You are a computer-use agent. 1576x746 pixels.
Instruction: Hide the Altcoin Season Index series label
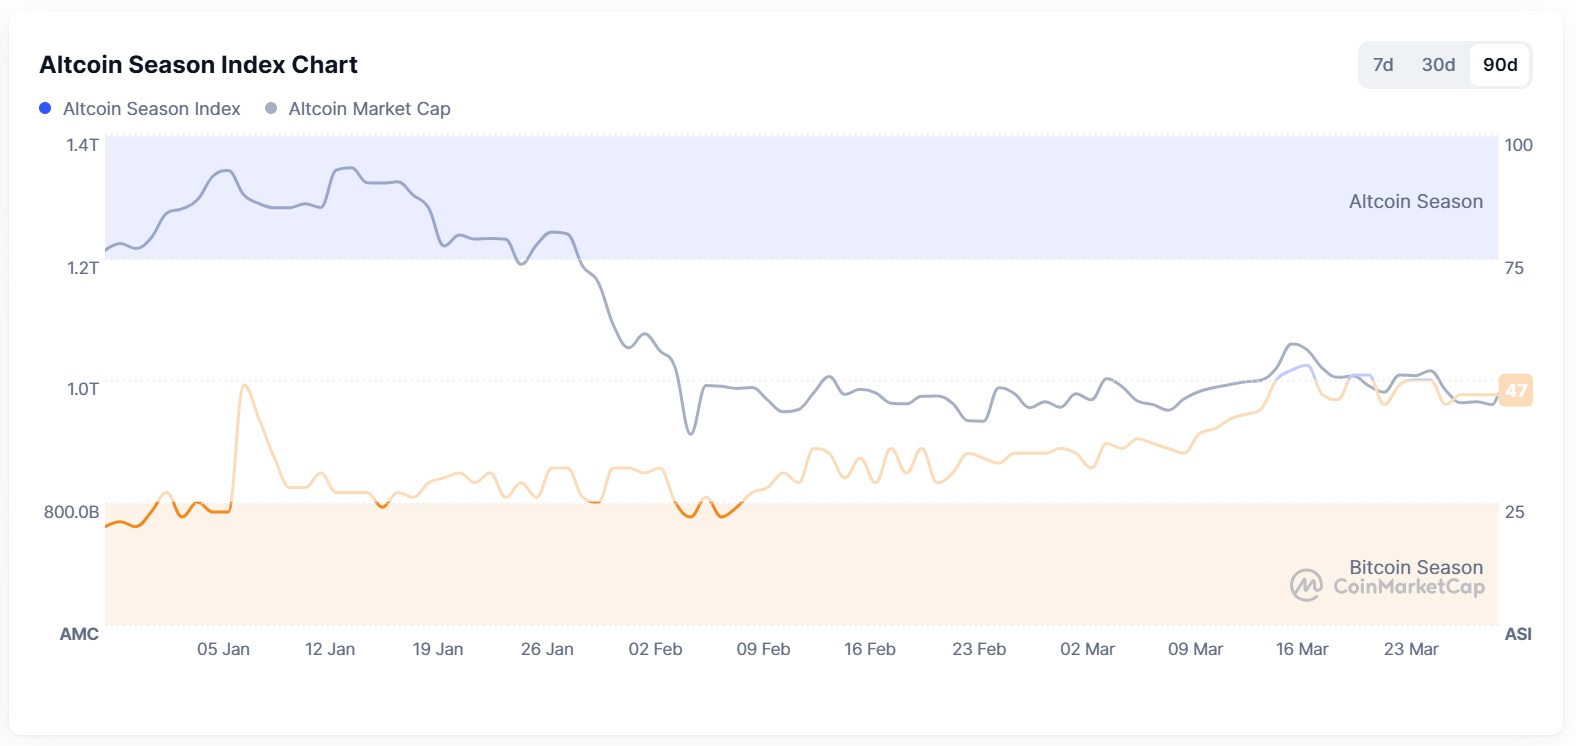[151, 109]
